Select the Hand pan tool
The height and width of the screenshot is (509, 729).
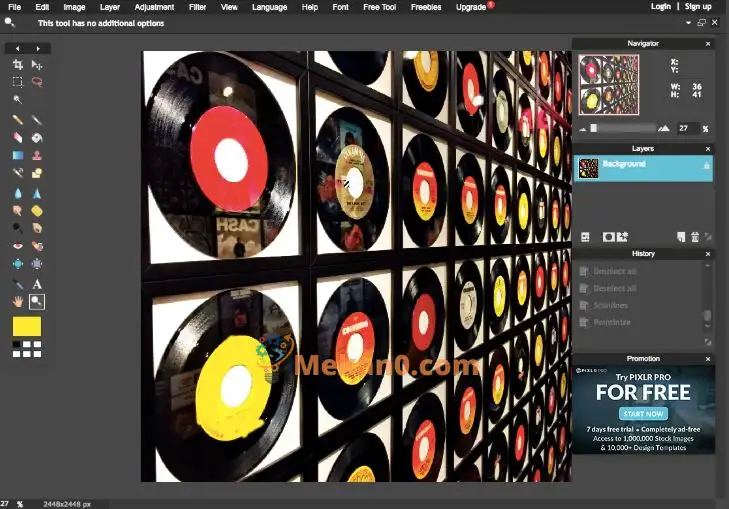18,302
